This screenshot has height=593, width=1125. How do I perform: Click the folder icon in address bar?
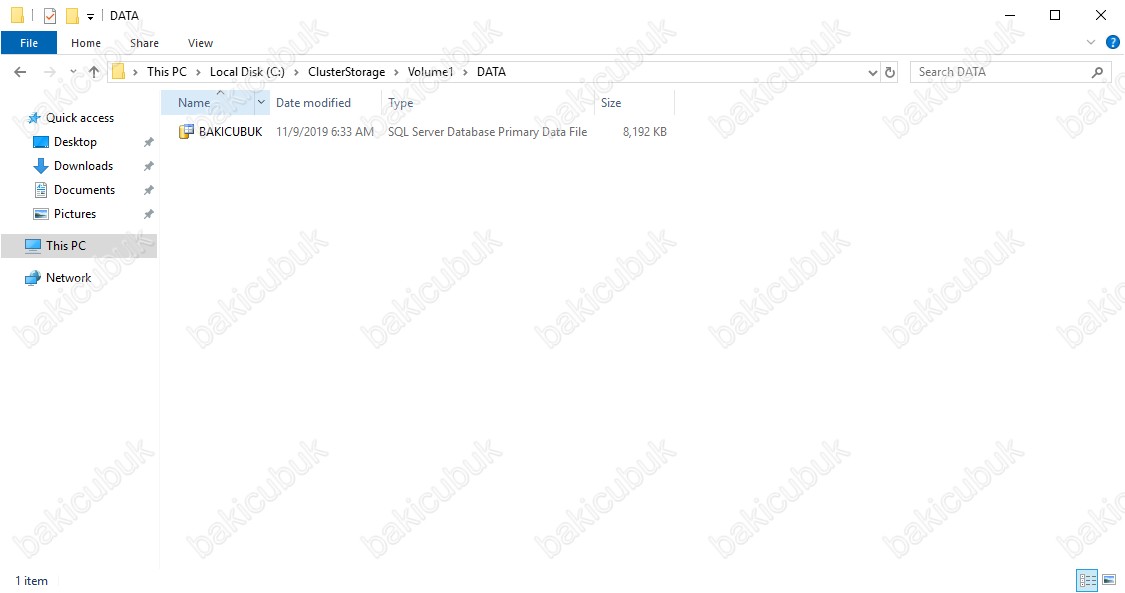click(x=118, y=72)
